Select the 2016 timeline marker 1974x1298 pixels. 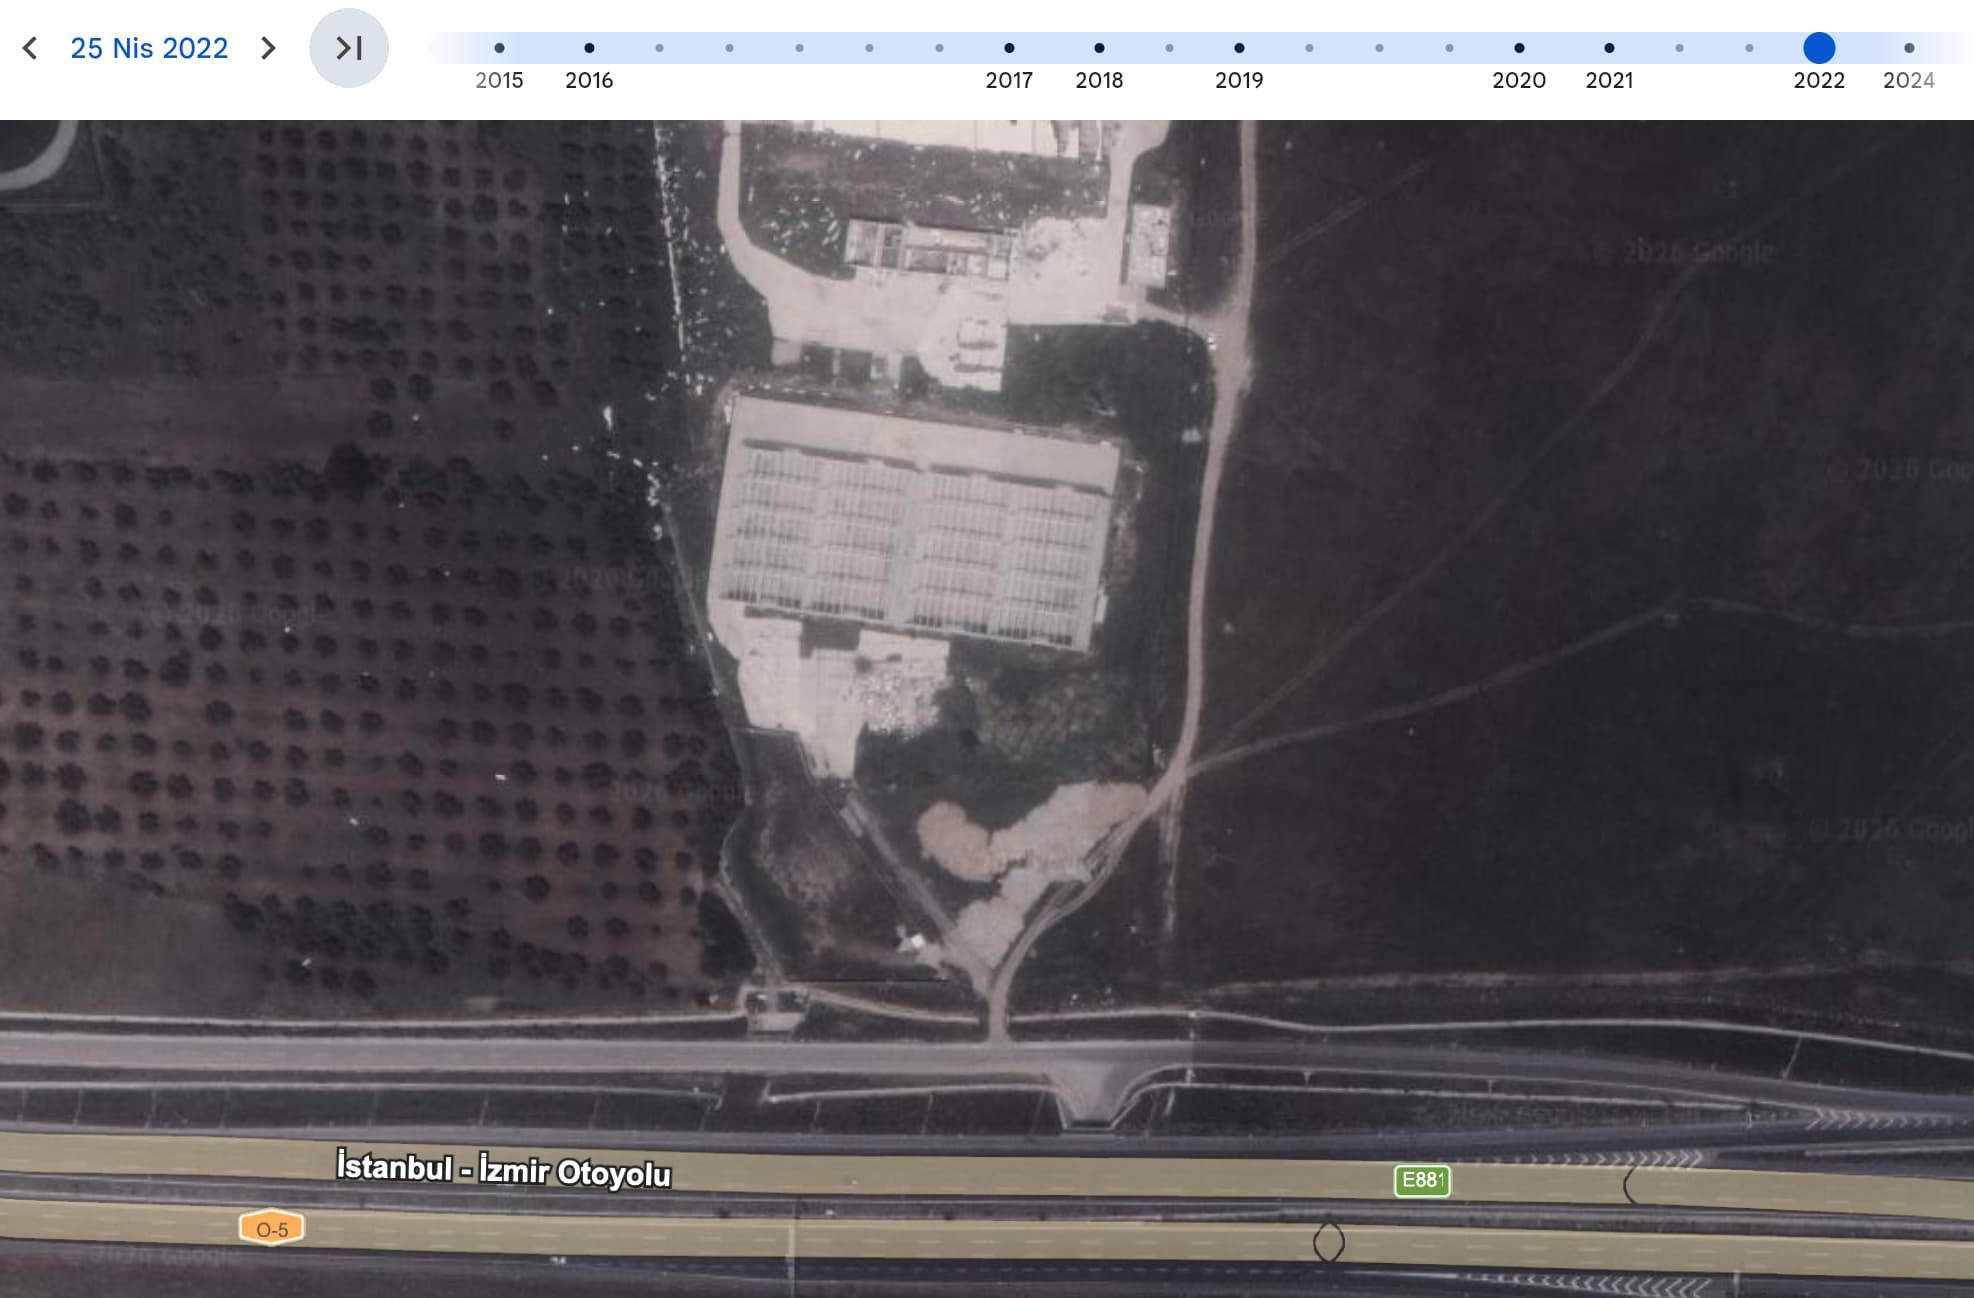point(589,48)
